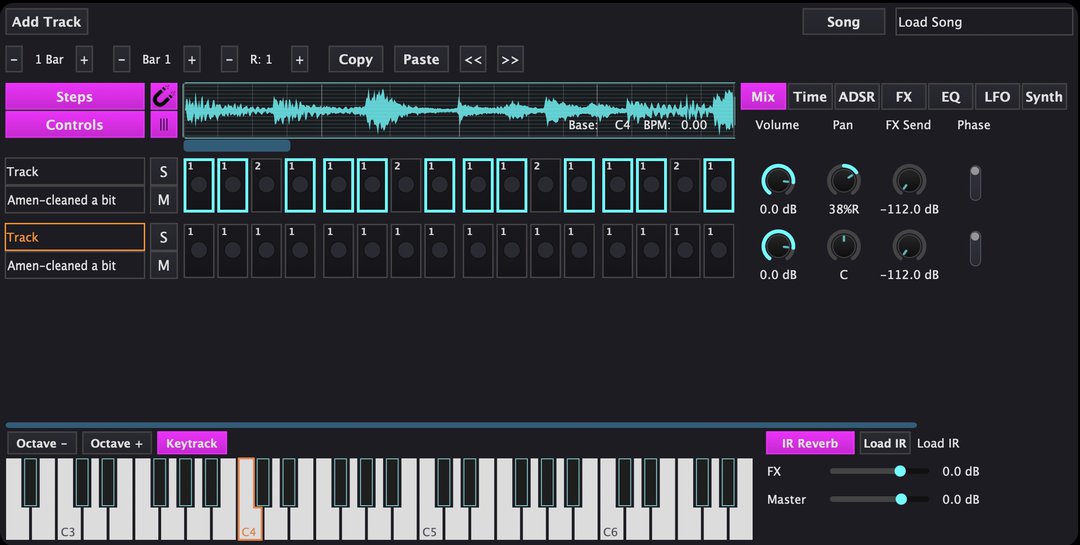The image size is (1080, 545).
Task: Click the first track's Pan knob at 38%R
Action: click(x=843, y=181)
